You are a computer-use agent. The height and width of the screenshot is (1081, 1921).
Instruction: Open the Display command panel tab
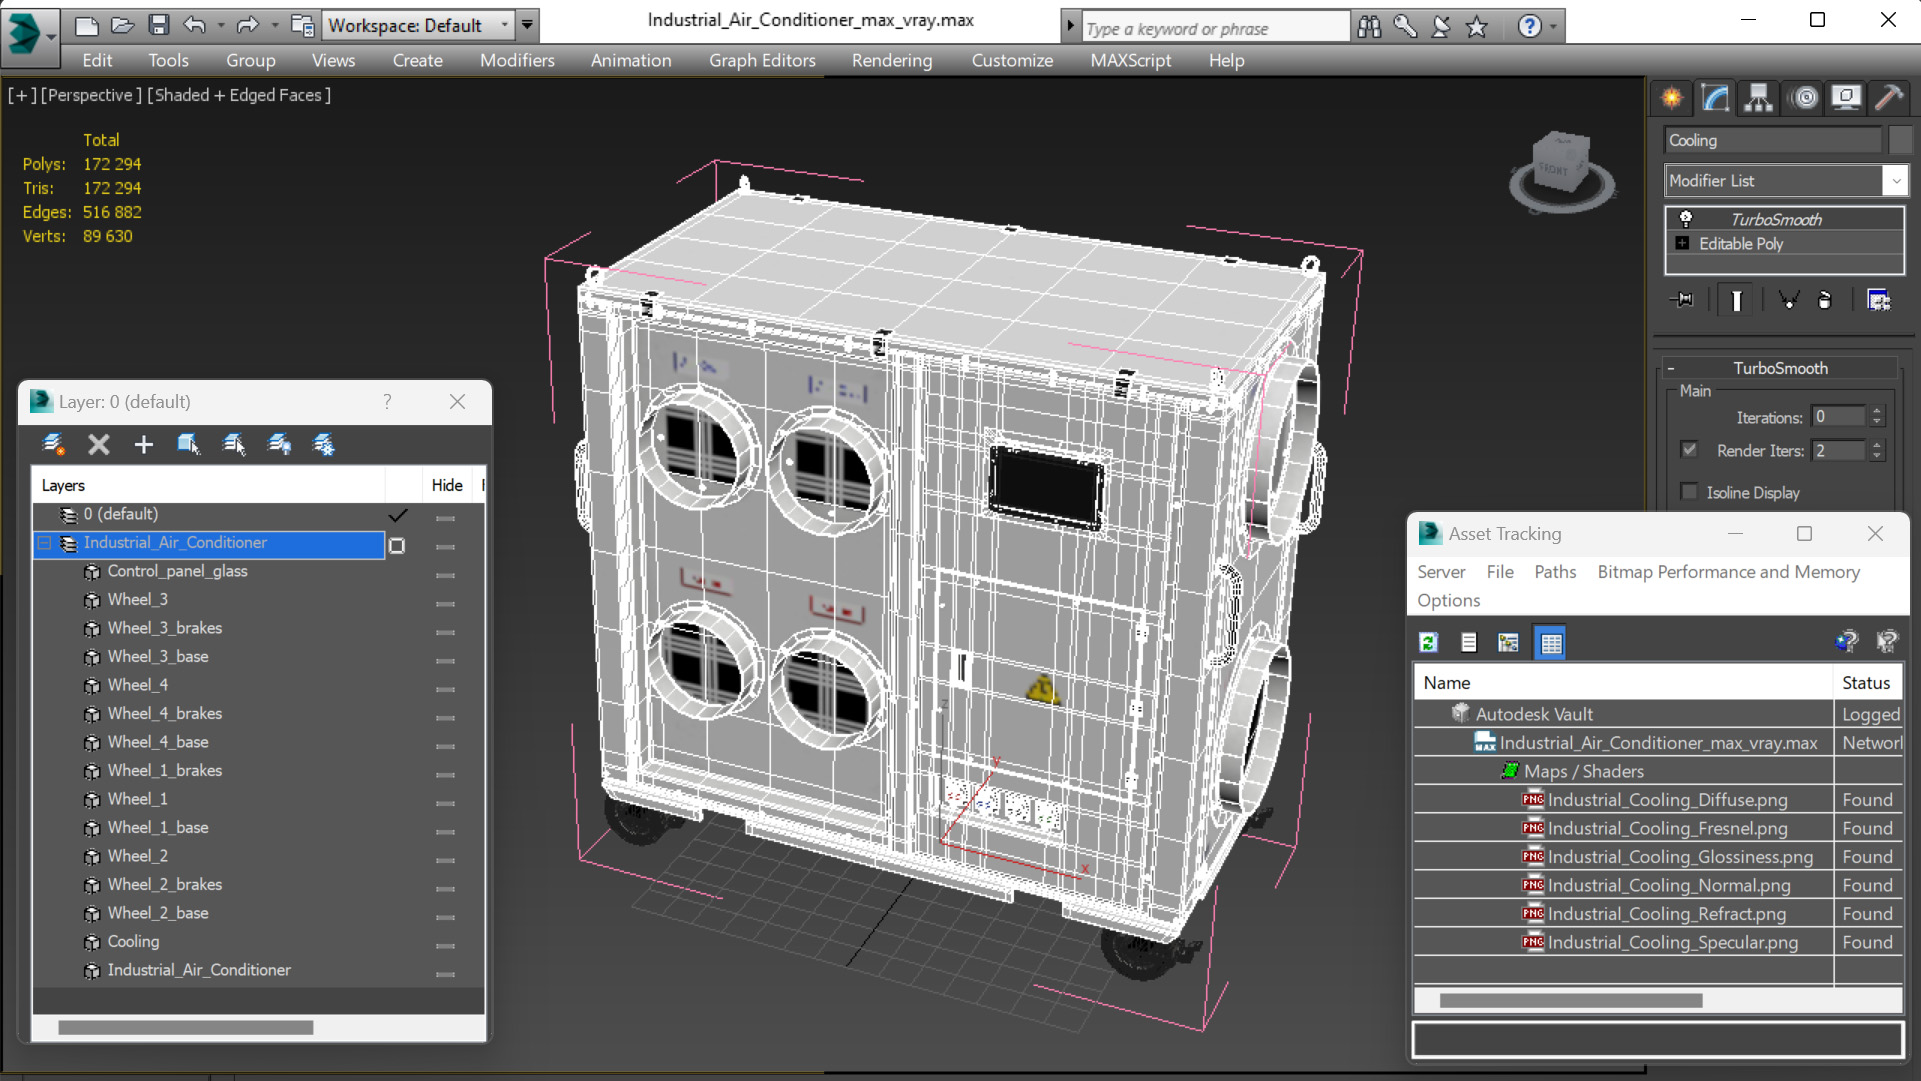tap(1846, 98)
